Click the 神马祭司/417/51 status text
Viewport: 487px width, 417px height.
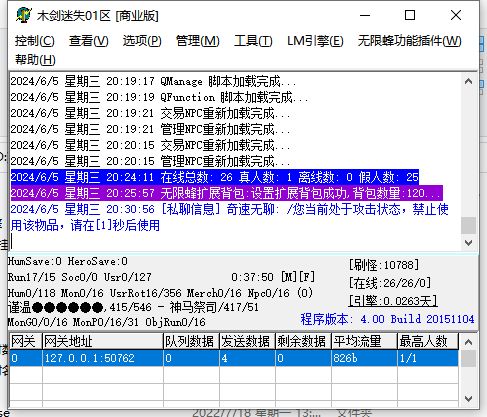point(214,307)
